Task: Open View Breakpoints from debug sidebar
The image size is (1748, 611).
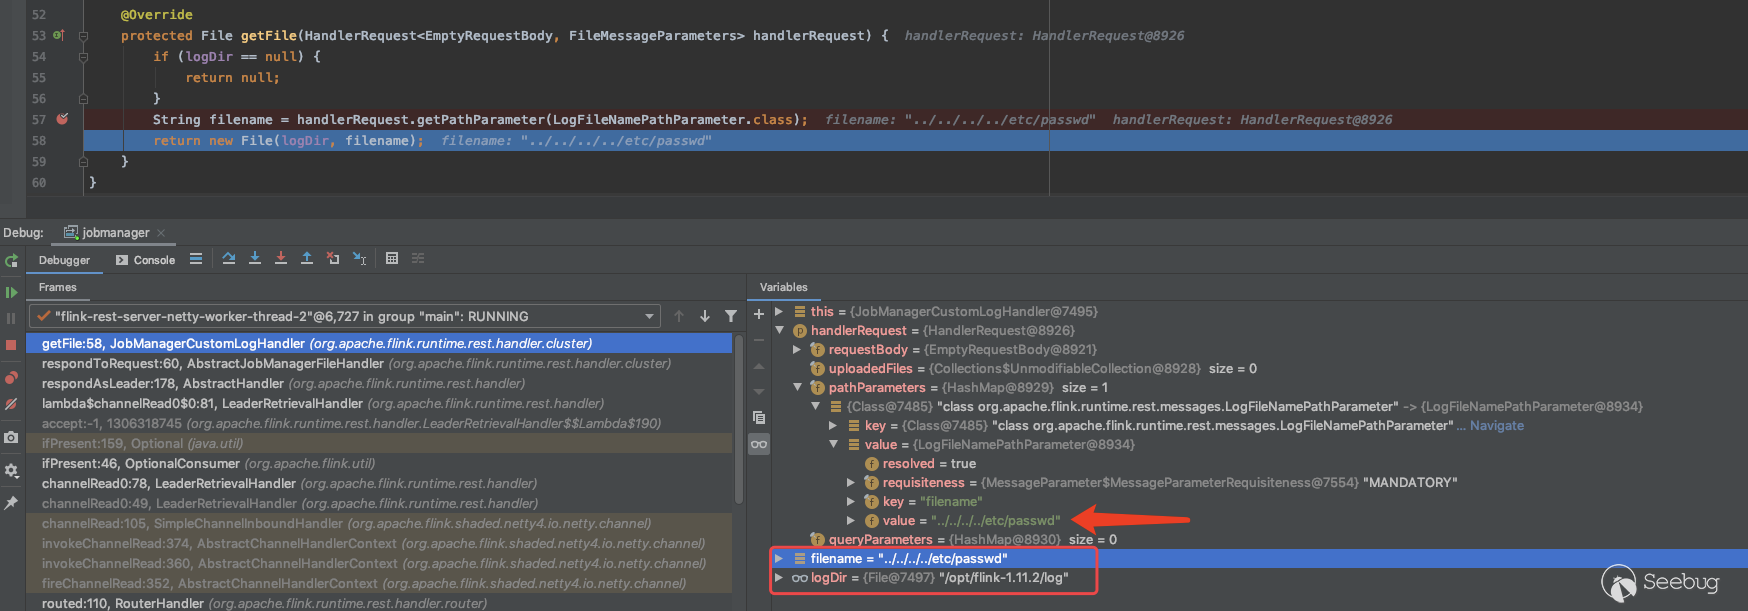Action: click(11, 377)
